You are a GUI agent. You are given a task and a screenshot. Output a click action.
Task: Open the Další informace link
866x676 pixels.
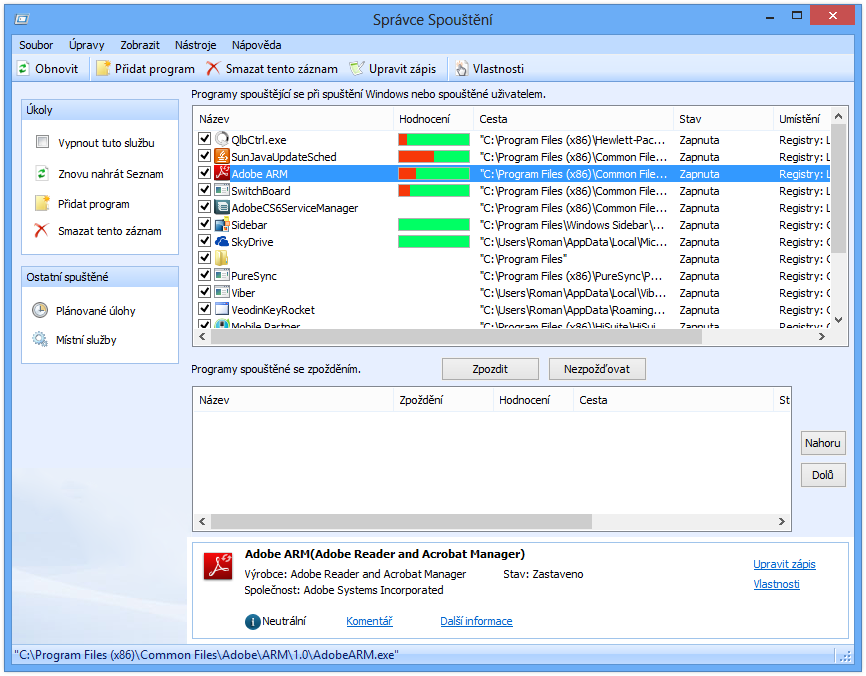476,621
